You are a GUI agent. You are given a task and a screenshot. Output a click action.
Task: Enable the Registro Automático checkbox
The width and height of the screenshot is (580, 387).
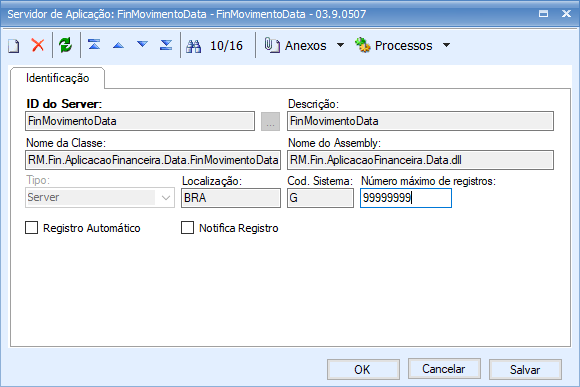pos(31,228)
